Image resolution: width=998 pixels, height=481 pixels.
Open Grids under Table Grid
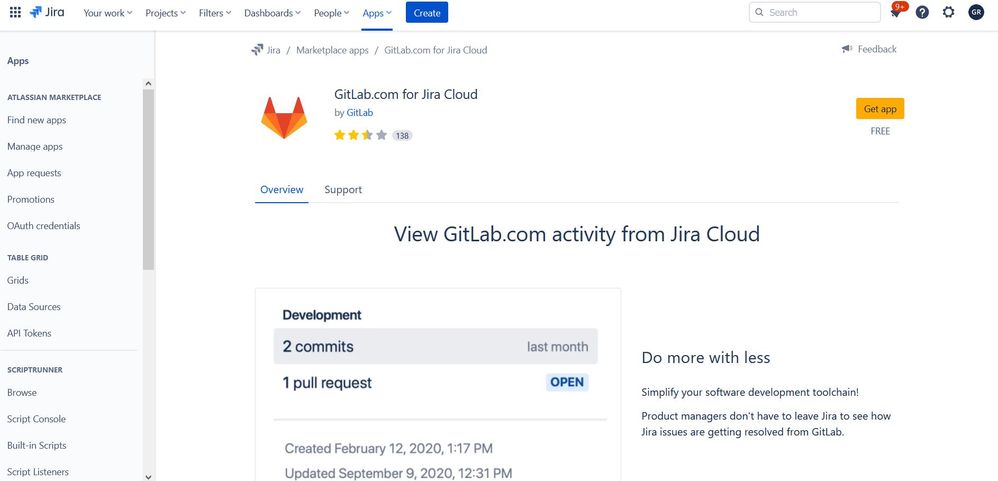(x=18, y=280)
